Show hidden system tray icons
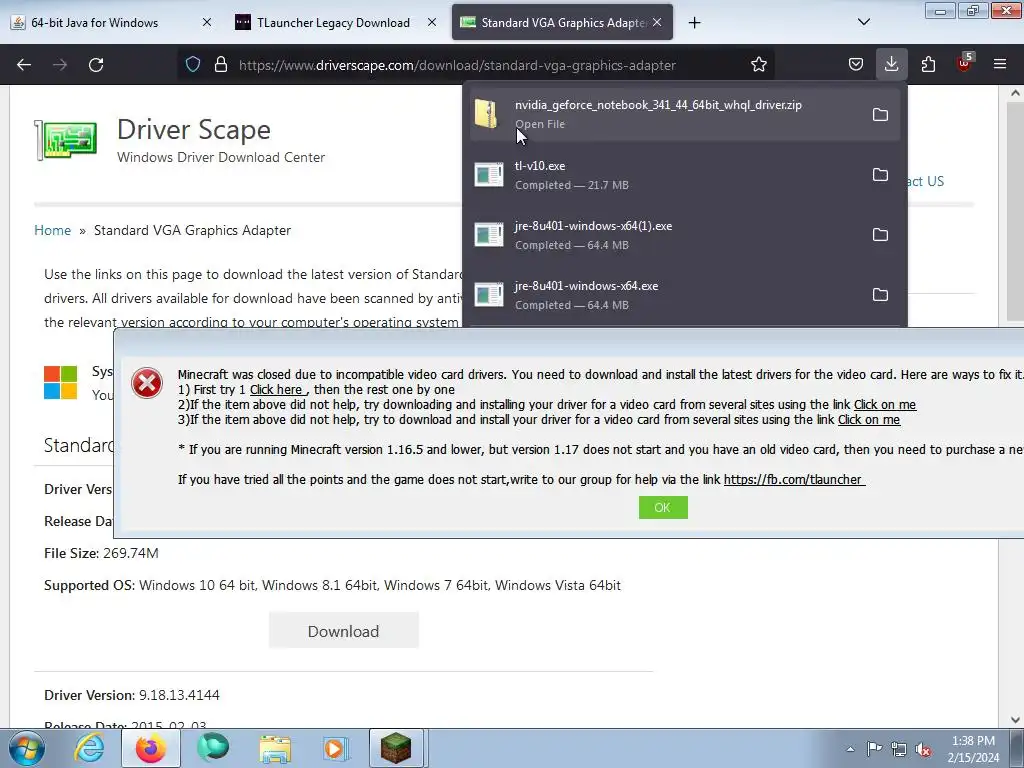The image size is (1024, 768). (850, 749)
